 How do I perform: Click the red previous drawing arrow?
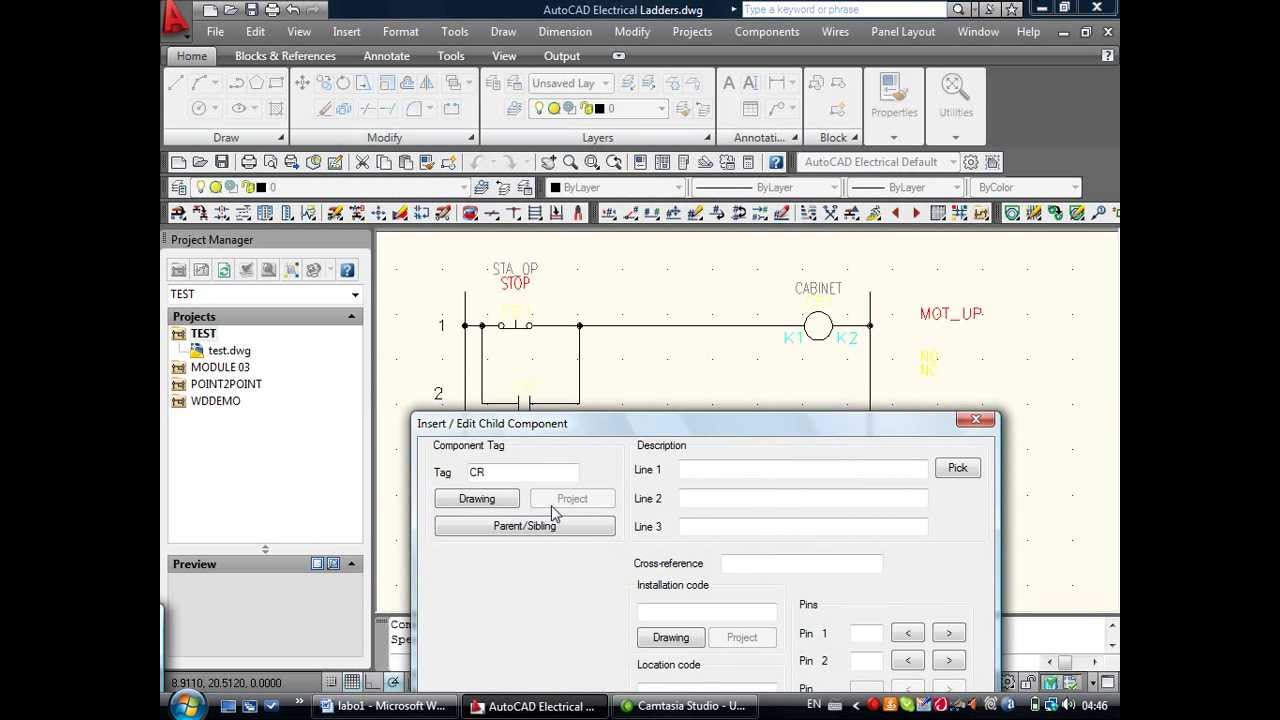tap(895, 213)
